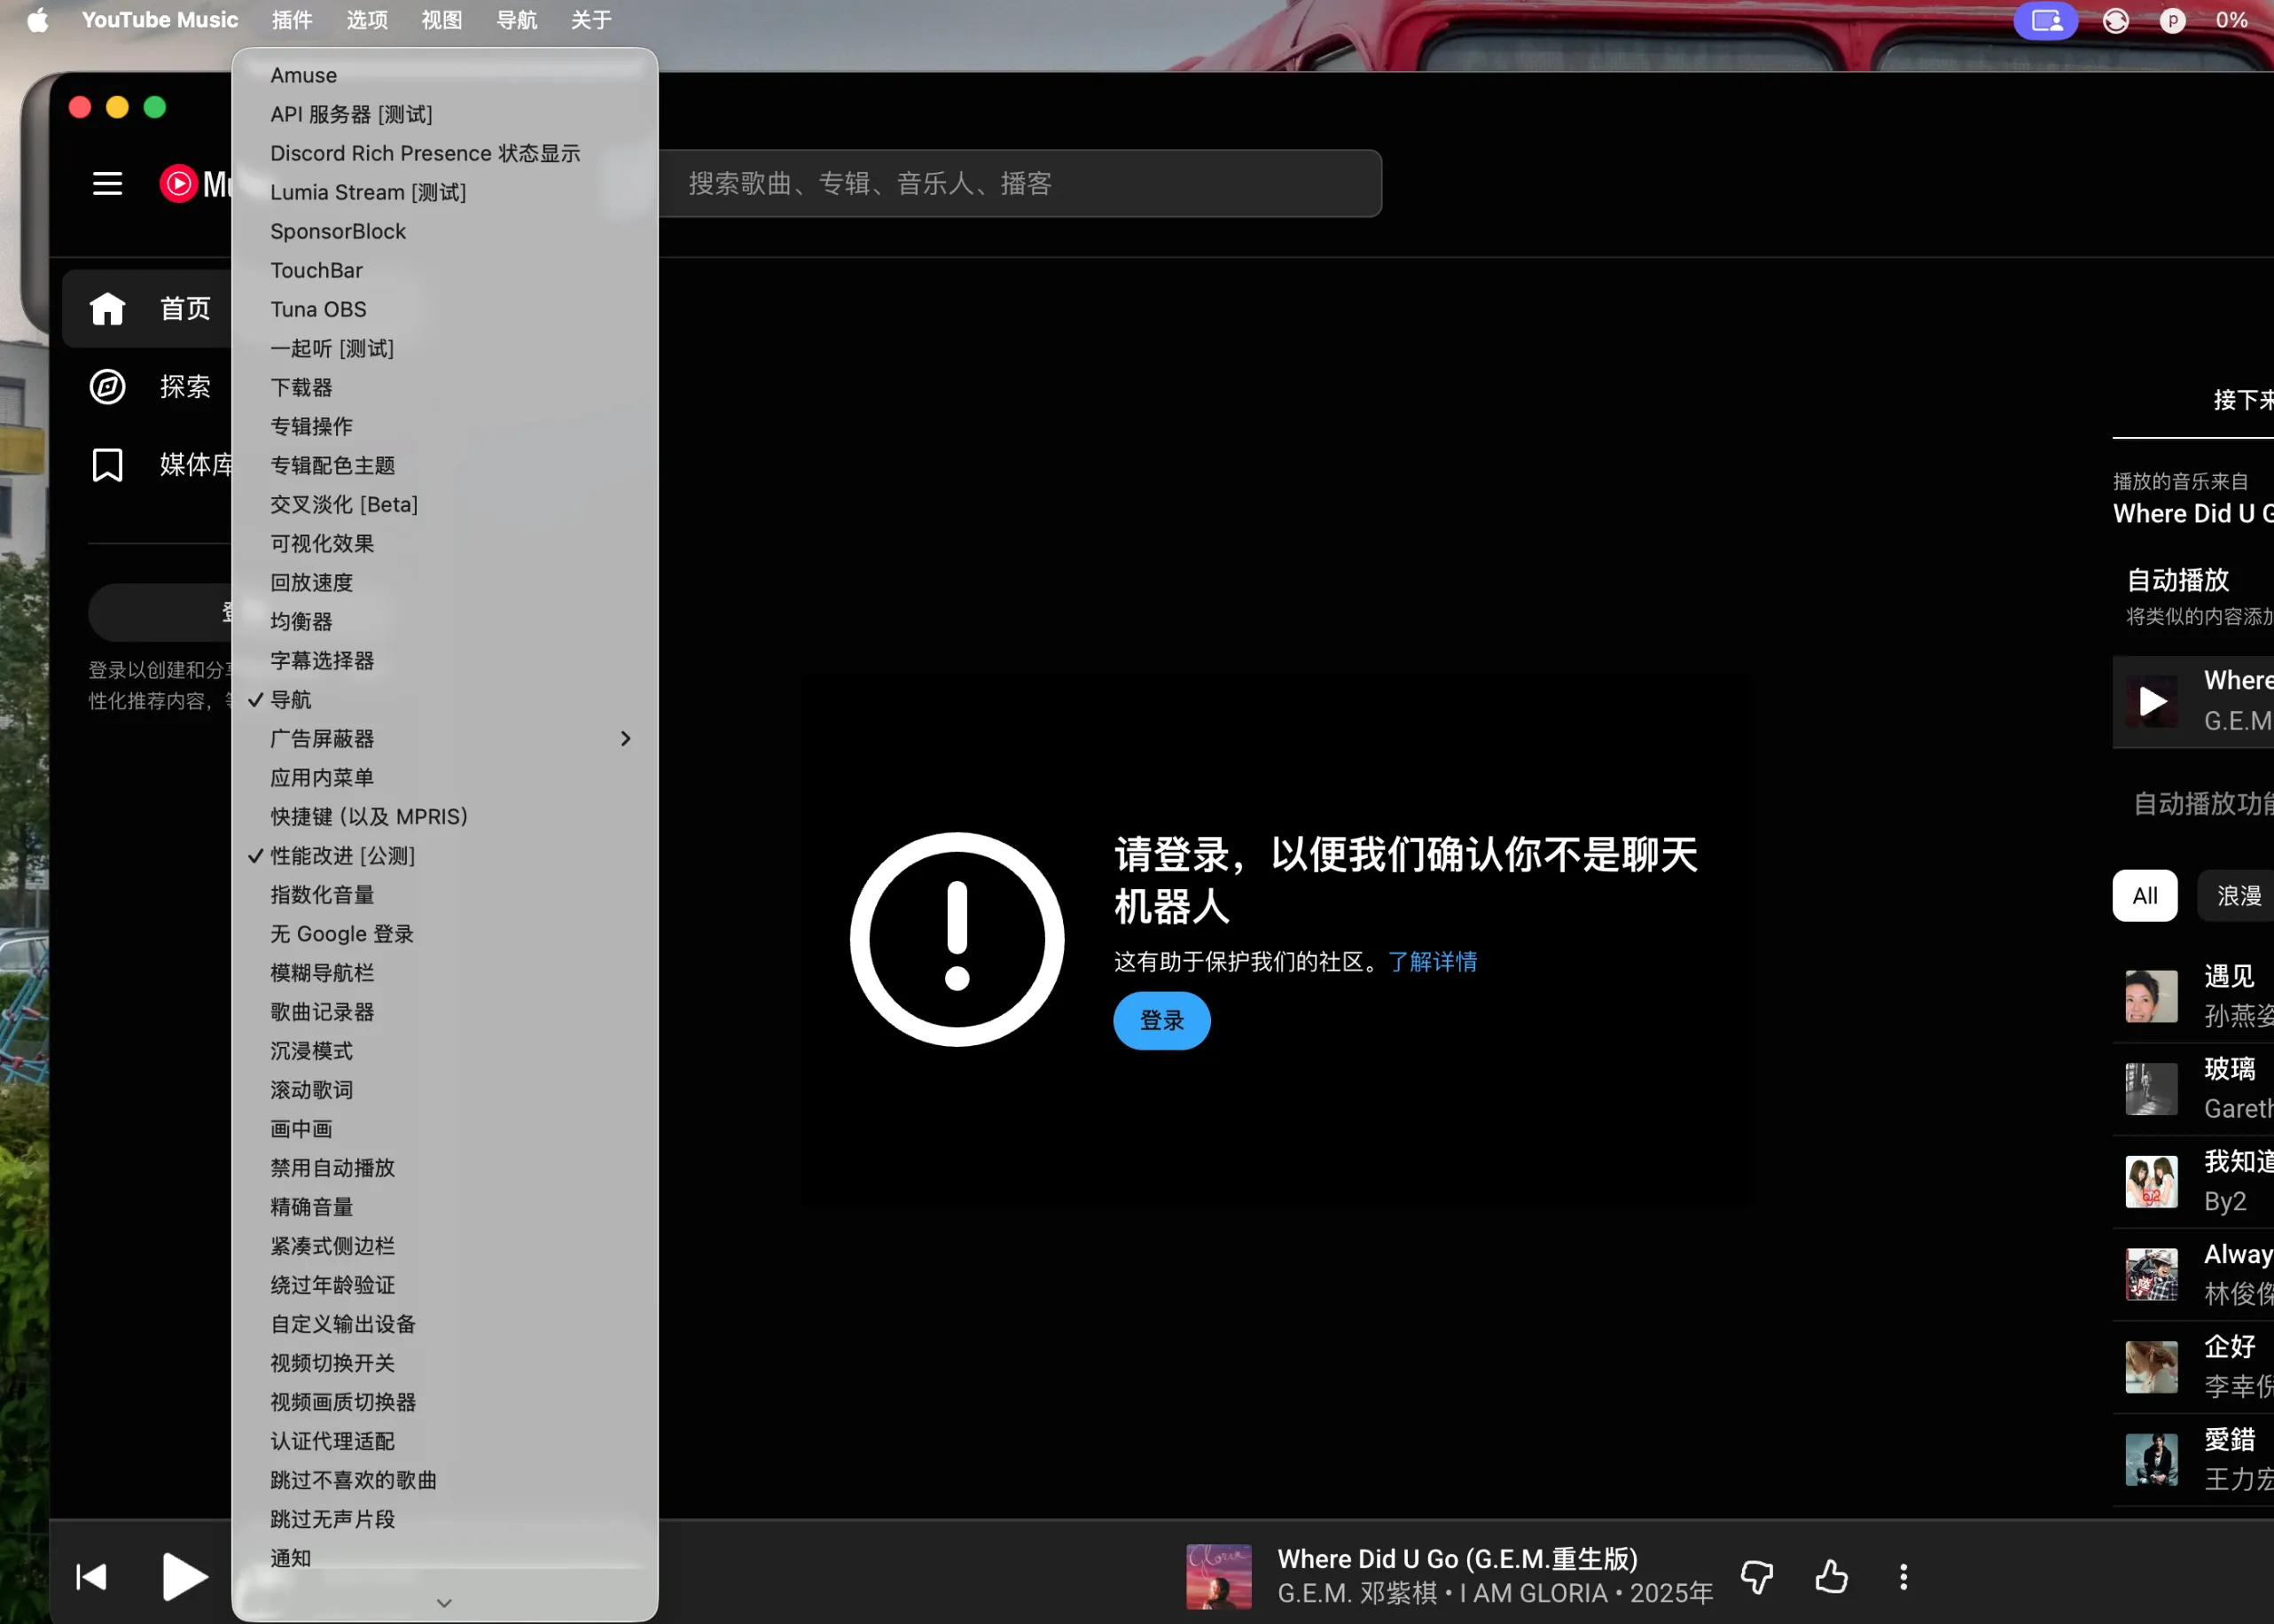Click the 自动播放 heading

2177,580
